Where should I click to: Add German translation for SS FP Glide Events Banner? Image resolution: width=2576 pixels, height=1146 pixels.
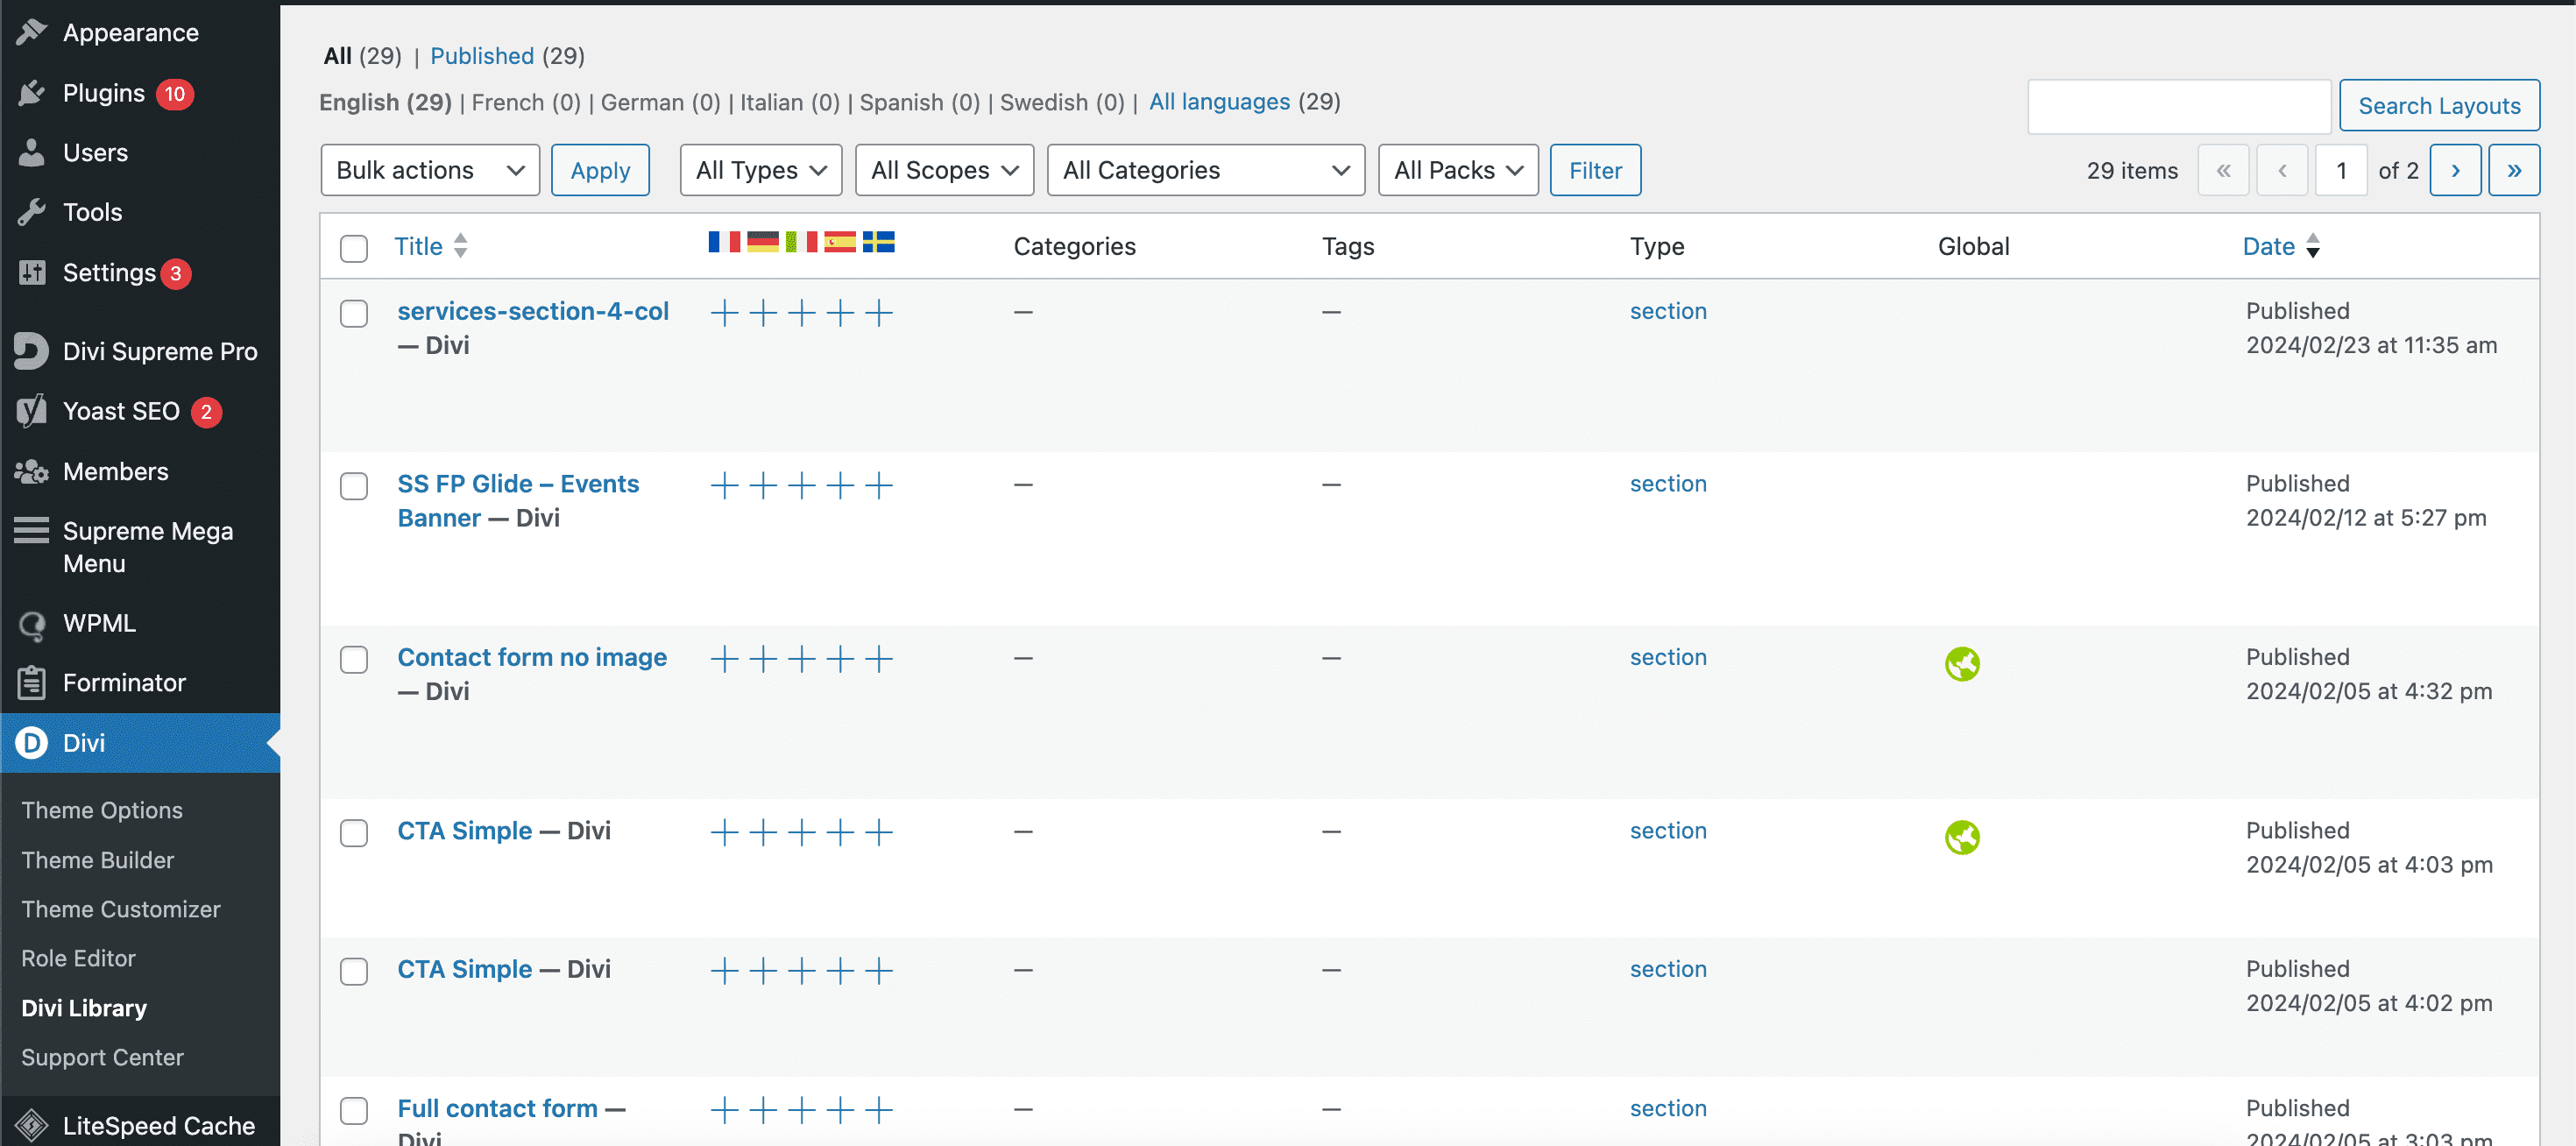pos(763,486)
